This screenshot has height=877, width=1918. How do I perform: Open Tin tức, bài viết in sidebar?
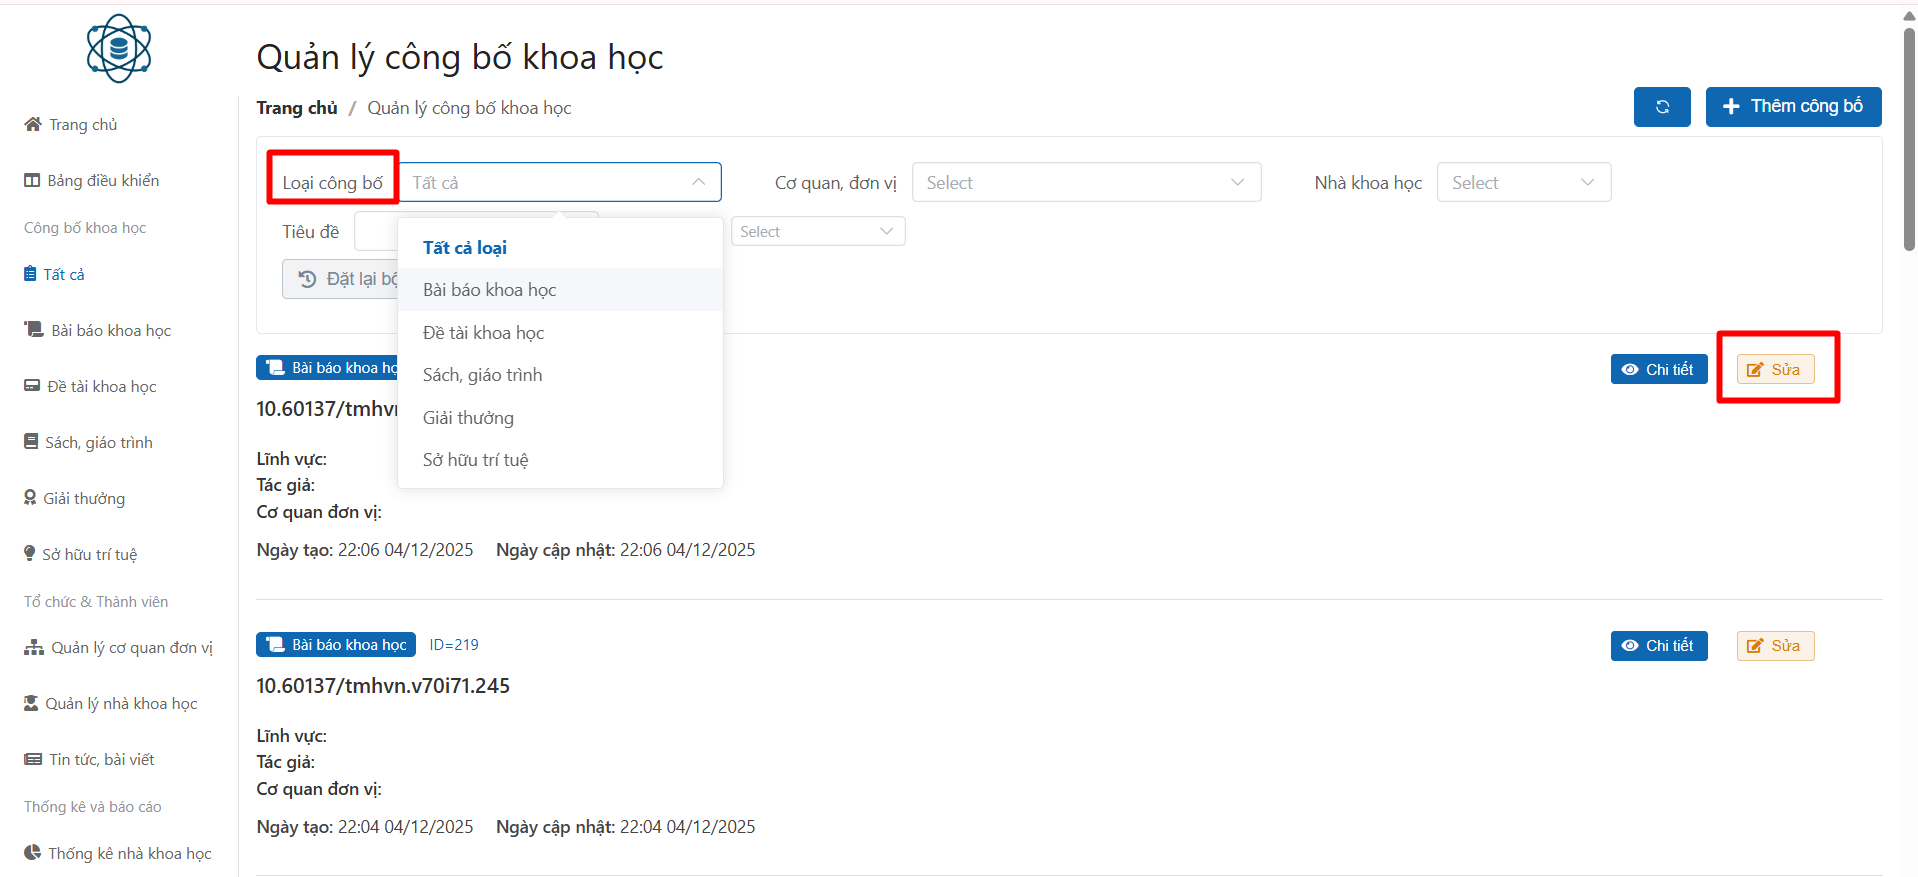click(90, 760)
